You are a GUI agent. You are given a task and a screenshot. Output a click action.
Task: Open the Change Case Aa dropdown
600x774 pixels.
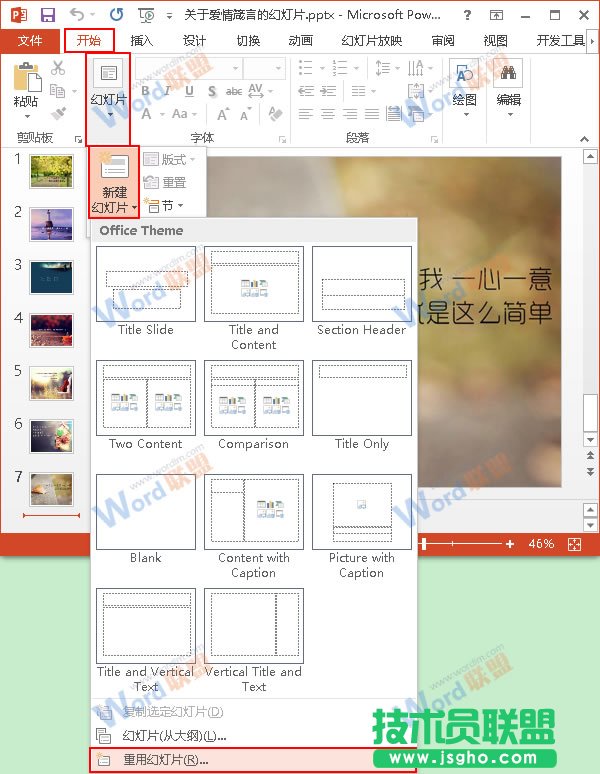185,114
